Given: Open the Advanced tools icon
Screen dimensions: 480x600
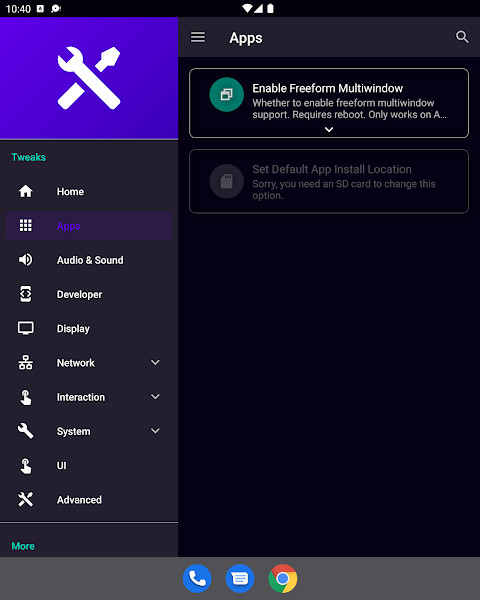Looking at the screenshot, I should coord(26,499).
